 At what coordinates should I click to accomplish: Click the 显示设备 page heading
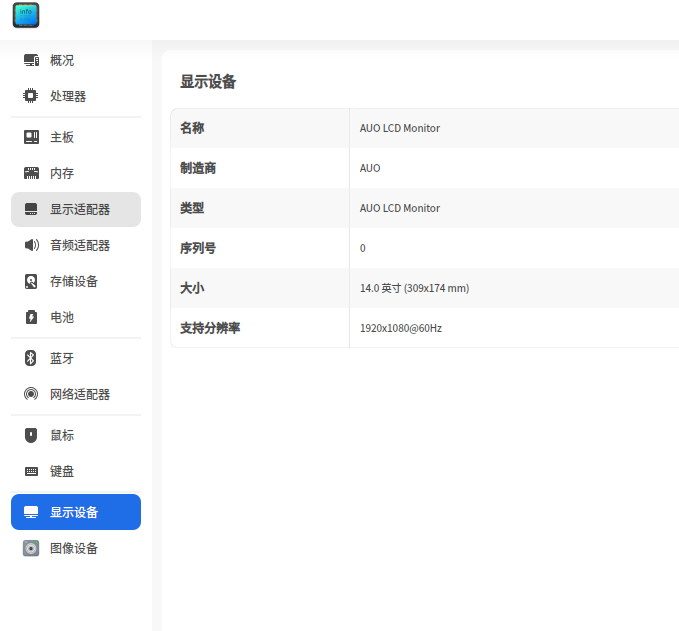208,81
